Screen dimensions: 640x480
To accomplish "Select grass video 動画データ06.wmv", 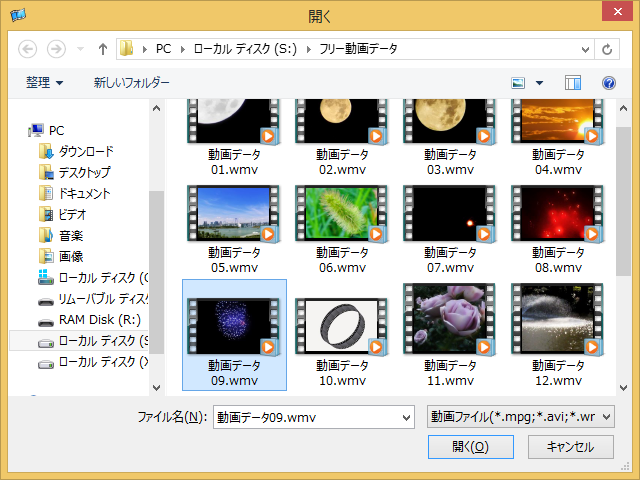I will [x=342, y=229].
